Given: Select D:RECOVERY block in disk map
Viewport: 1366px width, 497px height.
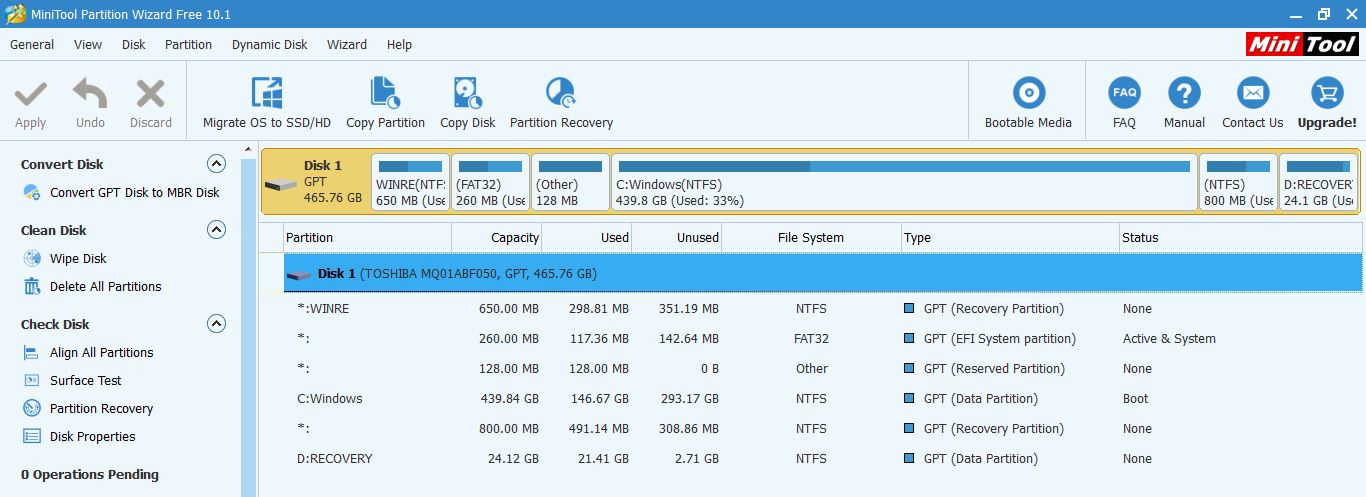Looking at the screenshot, I should 1318,182.
